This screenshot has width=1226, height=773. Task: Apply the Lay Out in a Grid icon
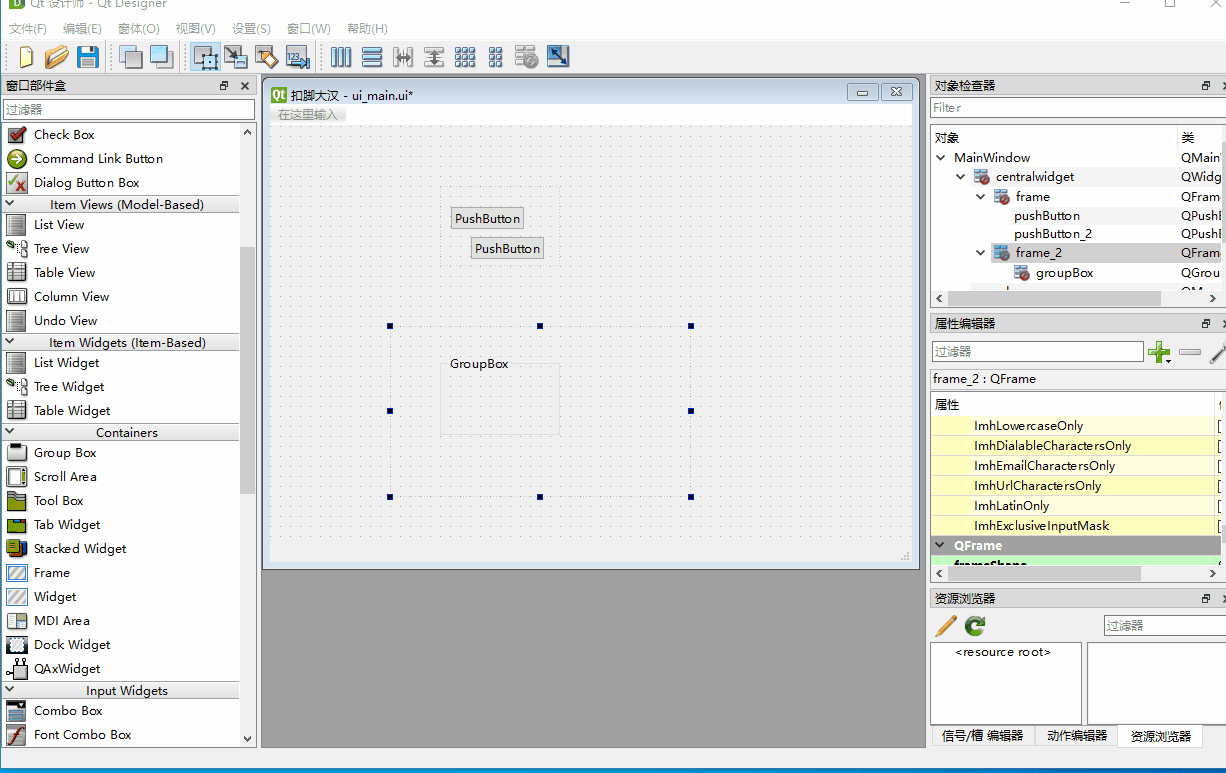click(x=465, y=57)
